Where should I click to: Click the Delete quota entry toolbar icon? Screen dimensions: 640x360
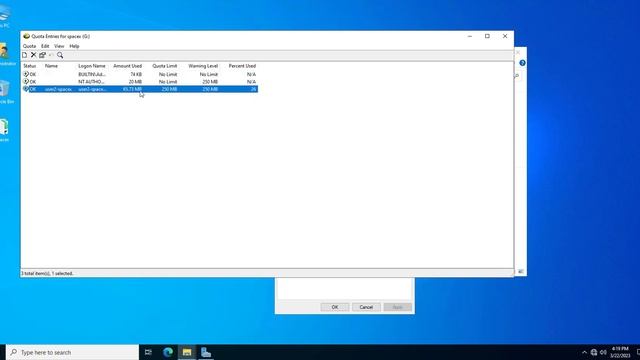[x=33, y=55]
